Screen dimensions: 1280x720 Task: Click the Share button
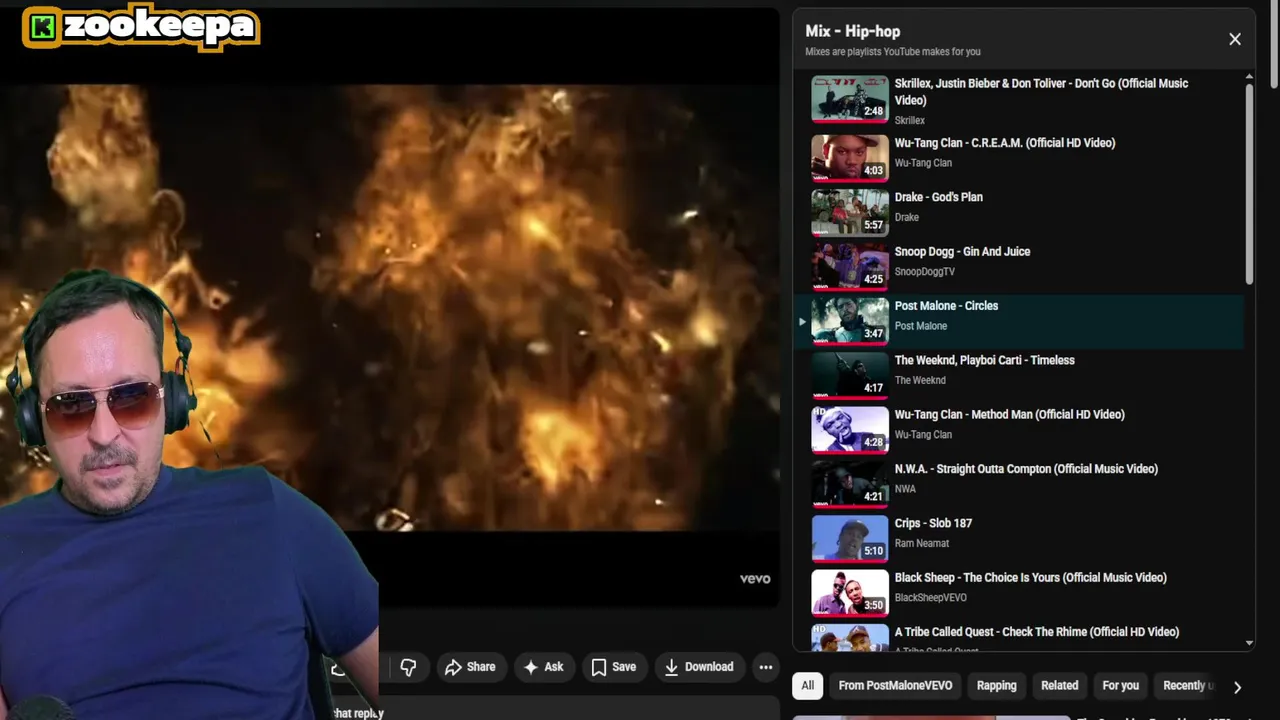click(x=470, y=667)
